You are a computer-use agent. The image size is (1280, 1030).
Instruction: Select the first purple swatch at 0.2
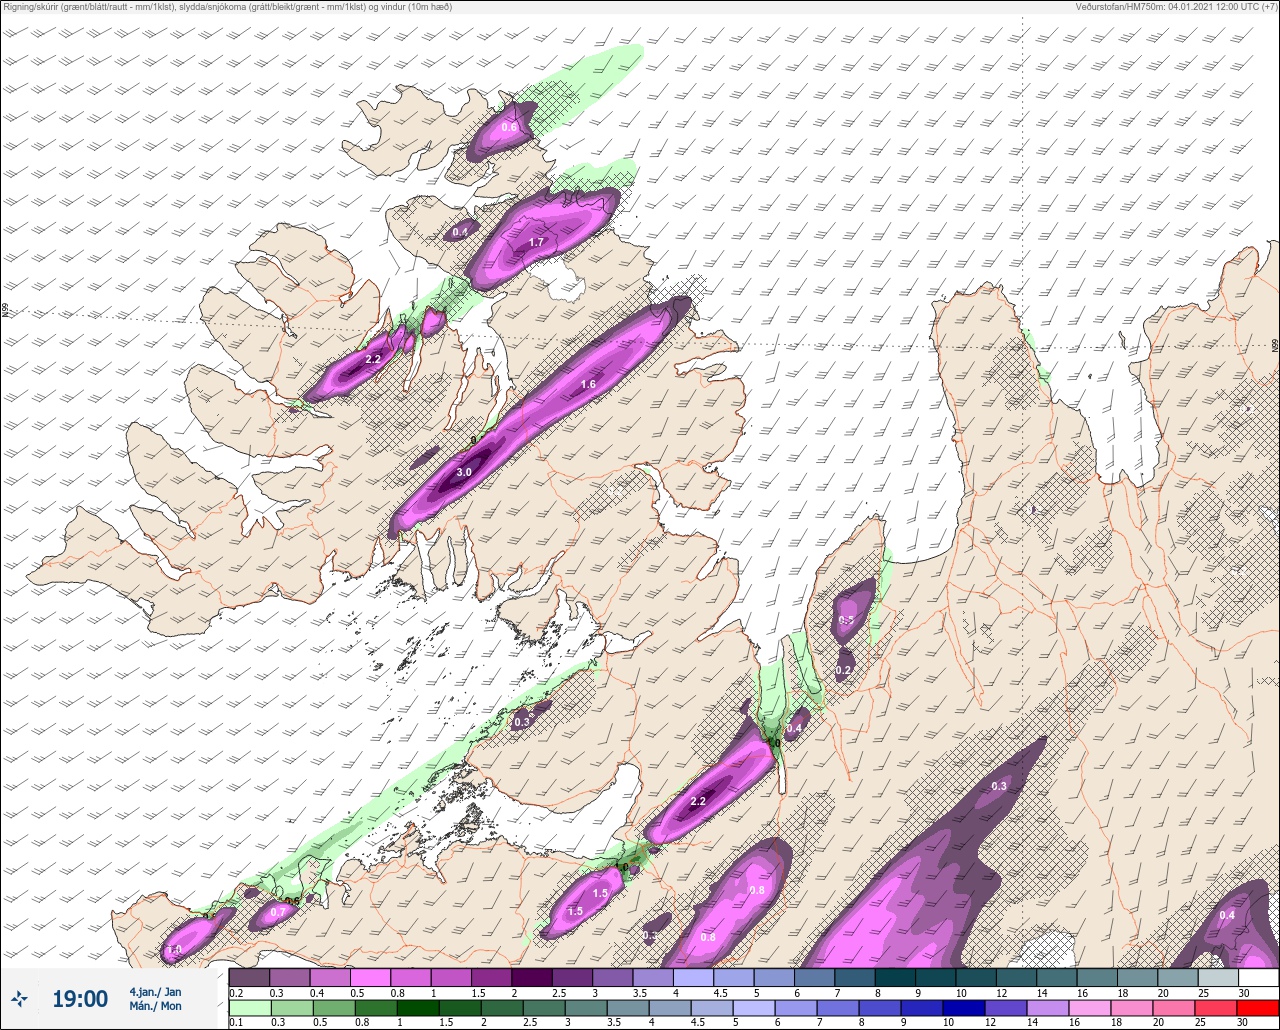249,977
